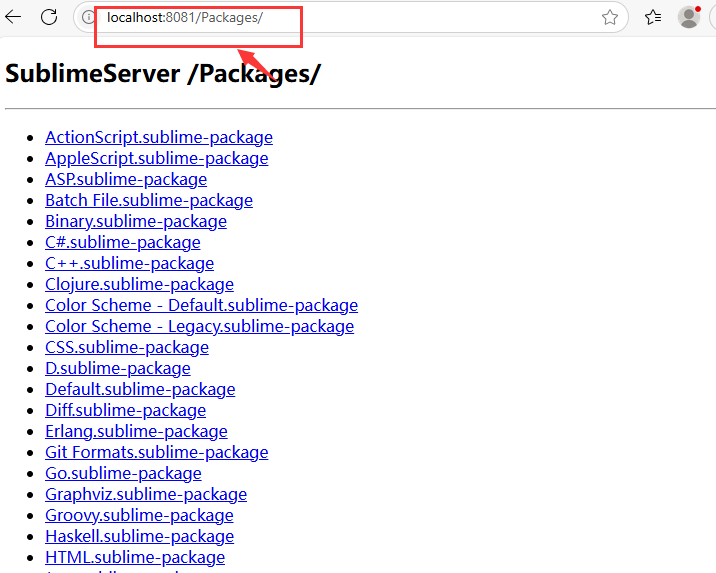716x573 pixels.
Task: Open C#.sublime-package link
Action: 123,242
